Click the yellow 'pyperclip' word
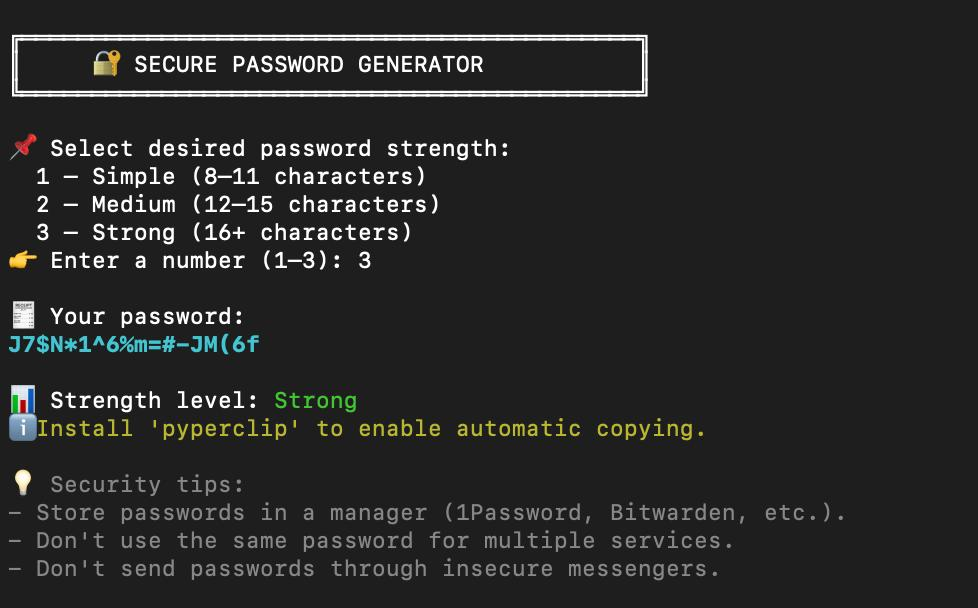This screenshot has width=978, height=608. point(225,429)
